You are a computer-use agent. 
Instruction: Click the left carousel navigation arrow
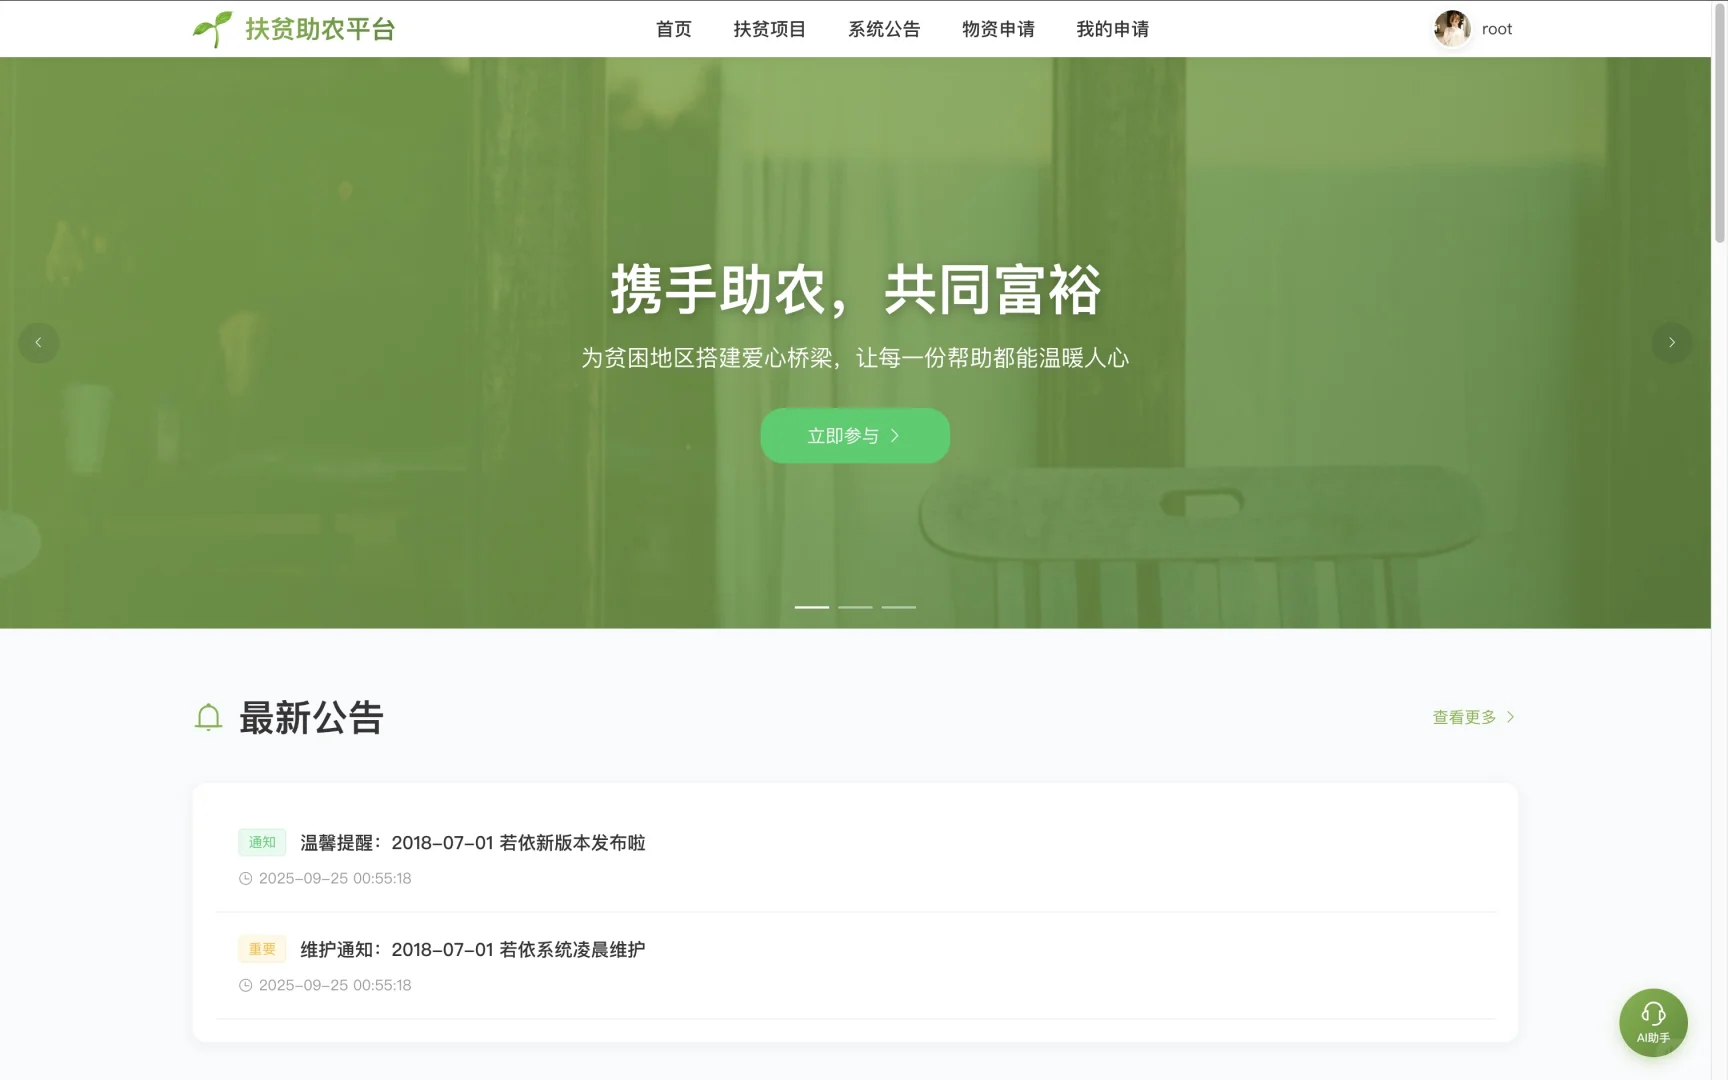tap(39, 342)
